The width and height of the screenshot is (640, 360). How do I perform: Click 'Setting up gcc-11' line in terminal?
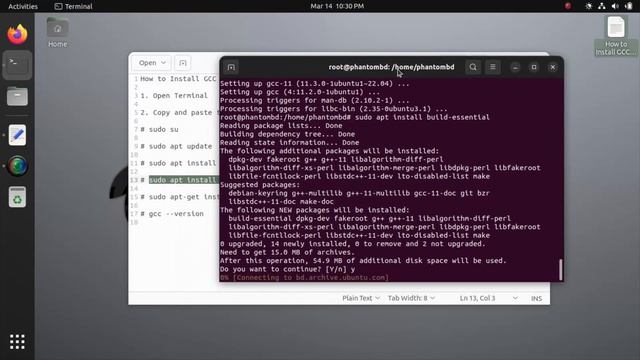tap(314, 84)
